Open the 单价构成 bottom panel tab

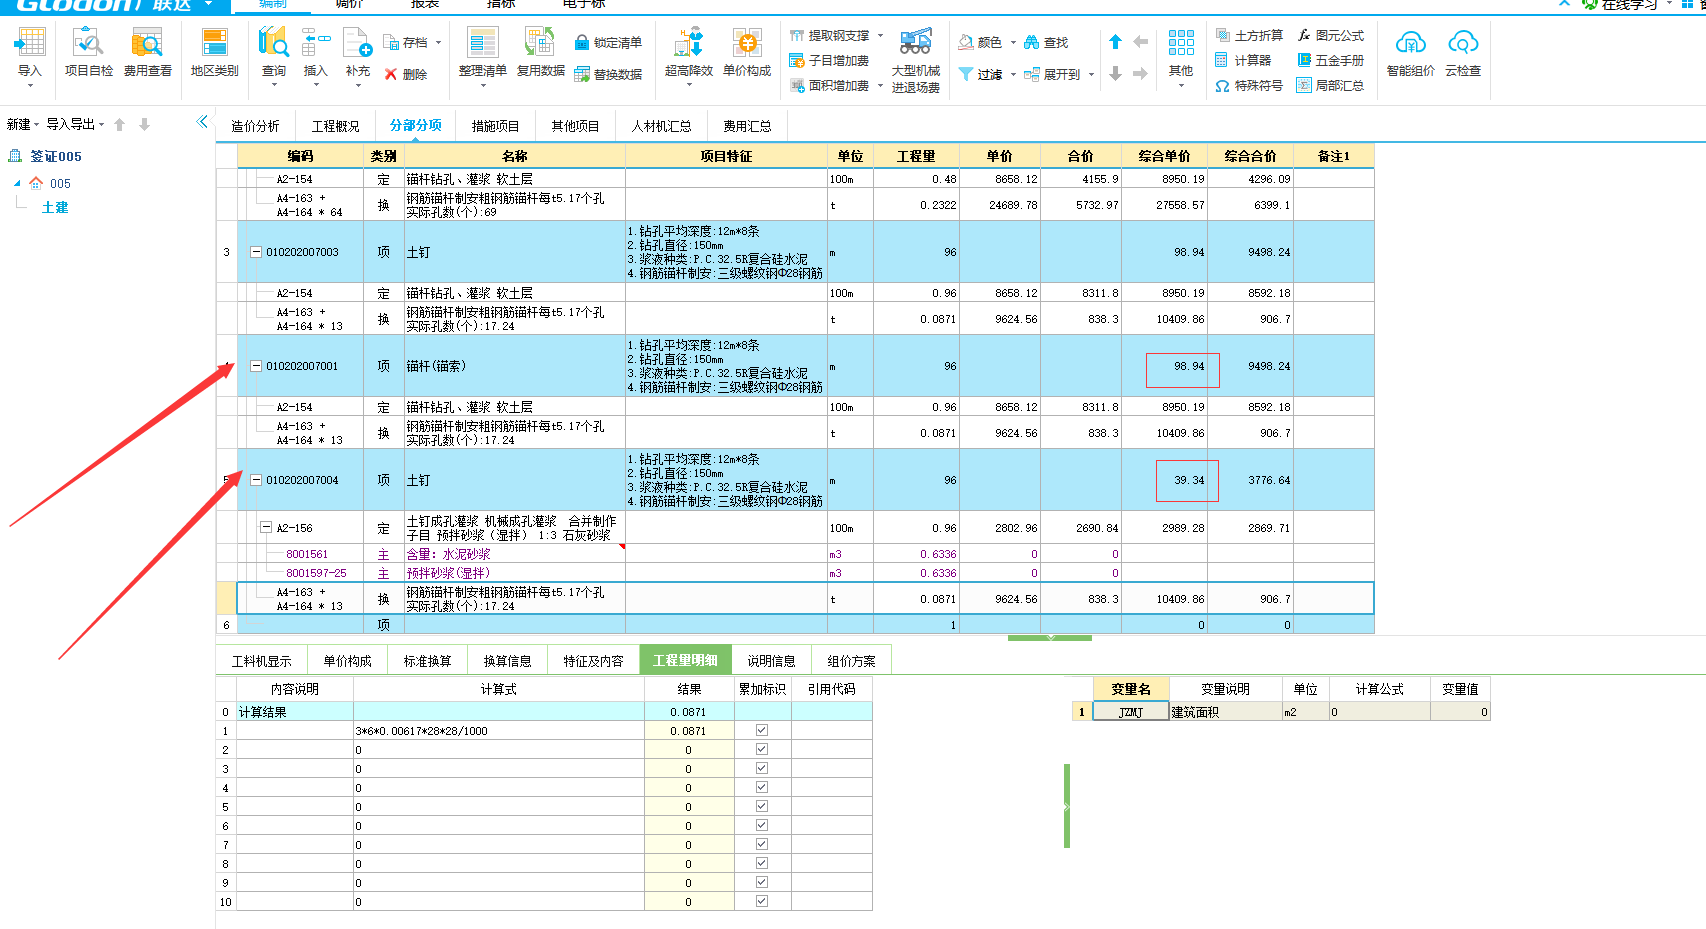tap(347, 661)
